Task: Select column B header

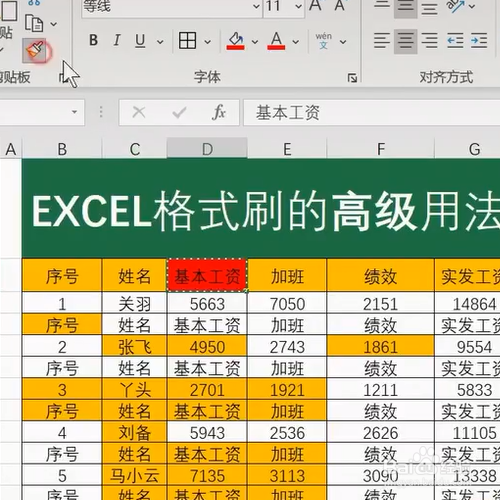Action: click(x=62, y=149)
